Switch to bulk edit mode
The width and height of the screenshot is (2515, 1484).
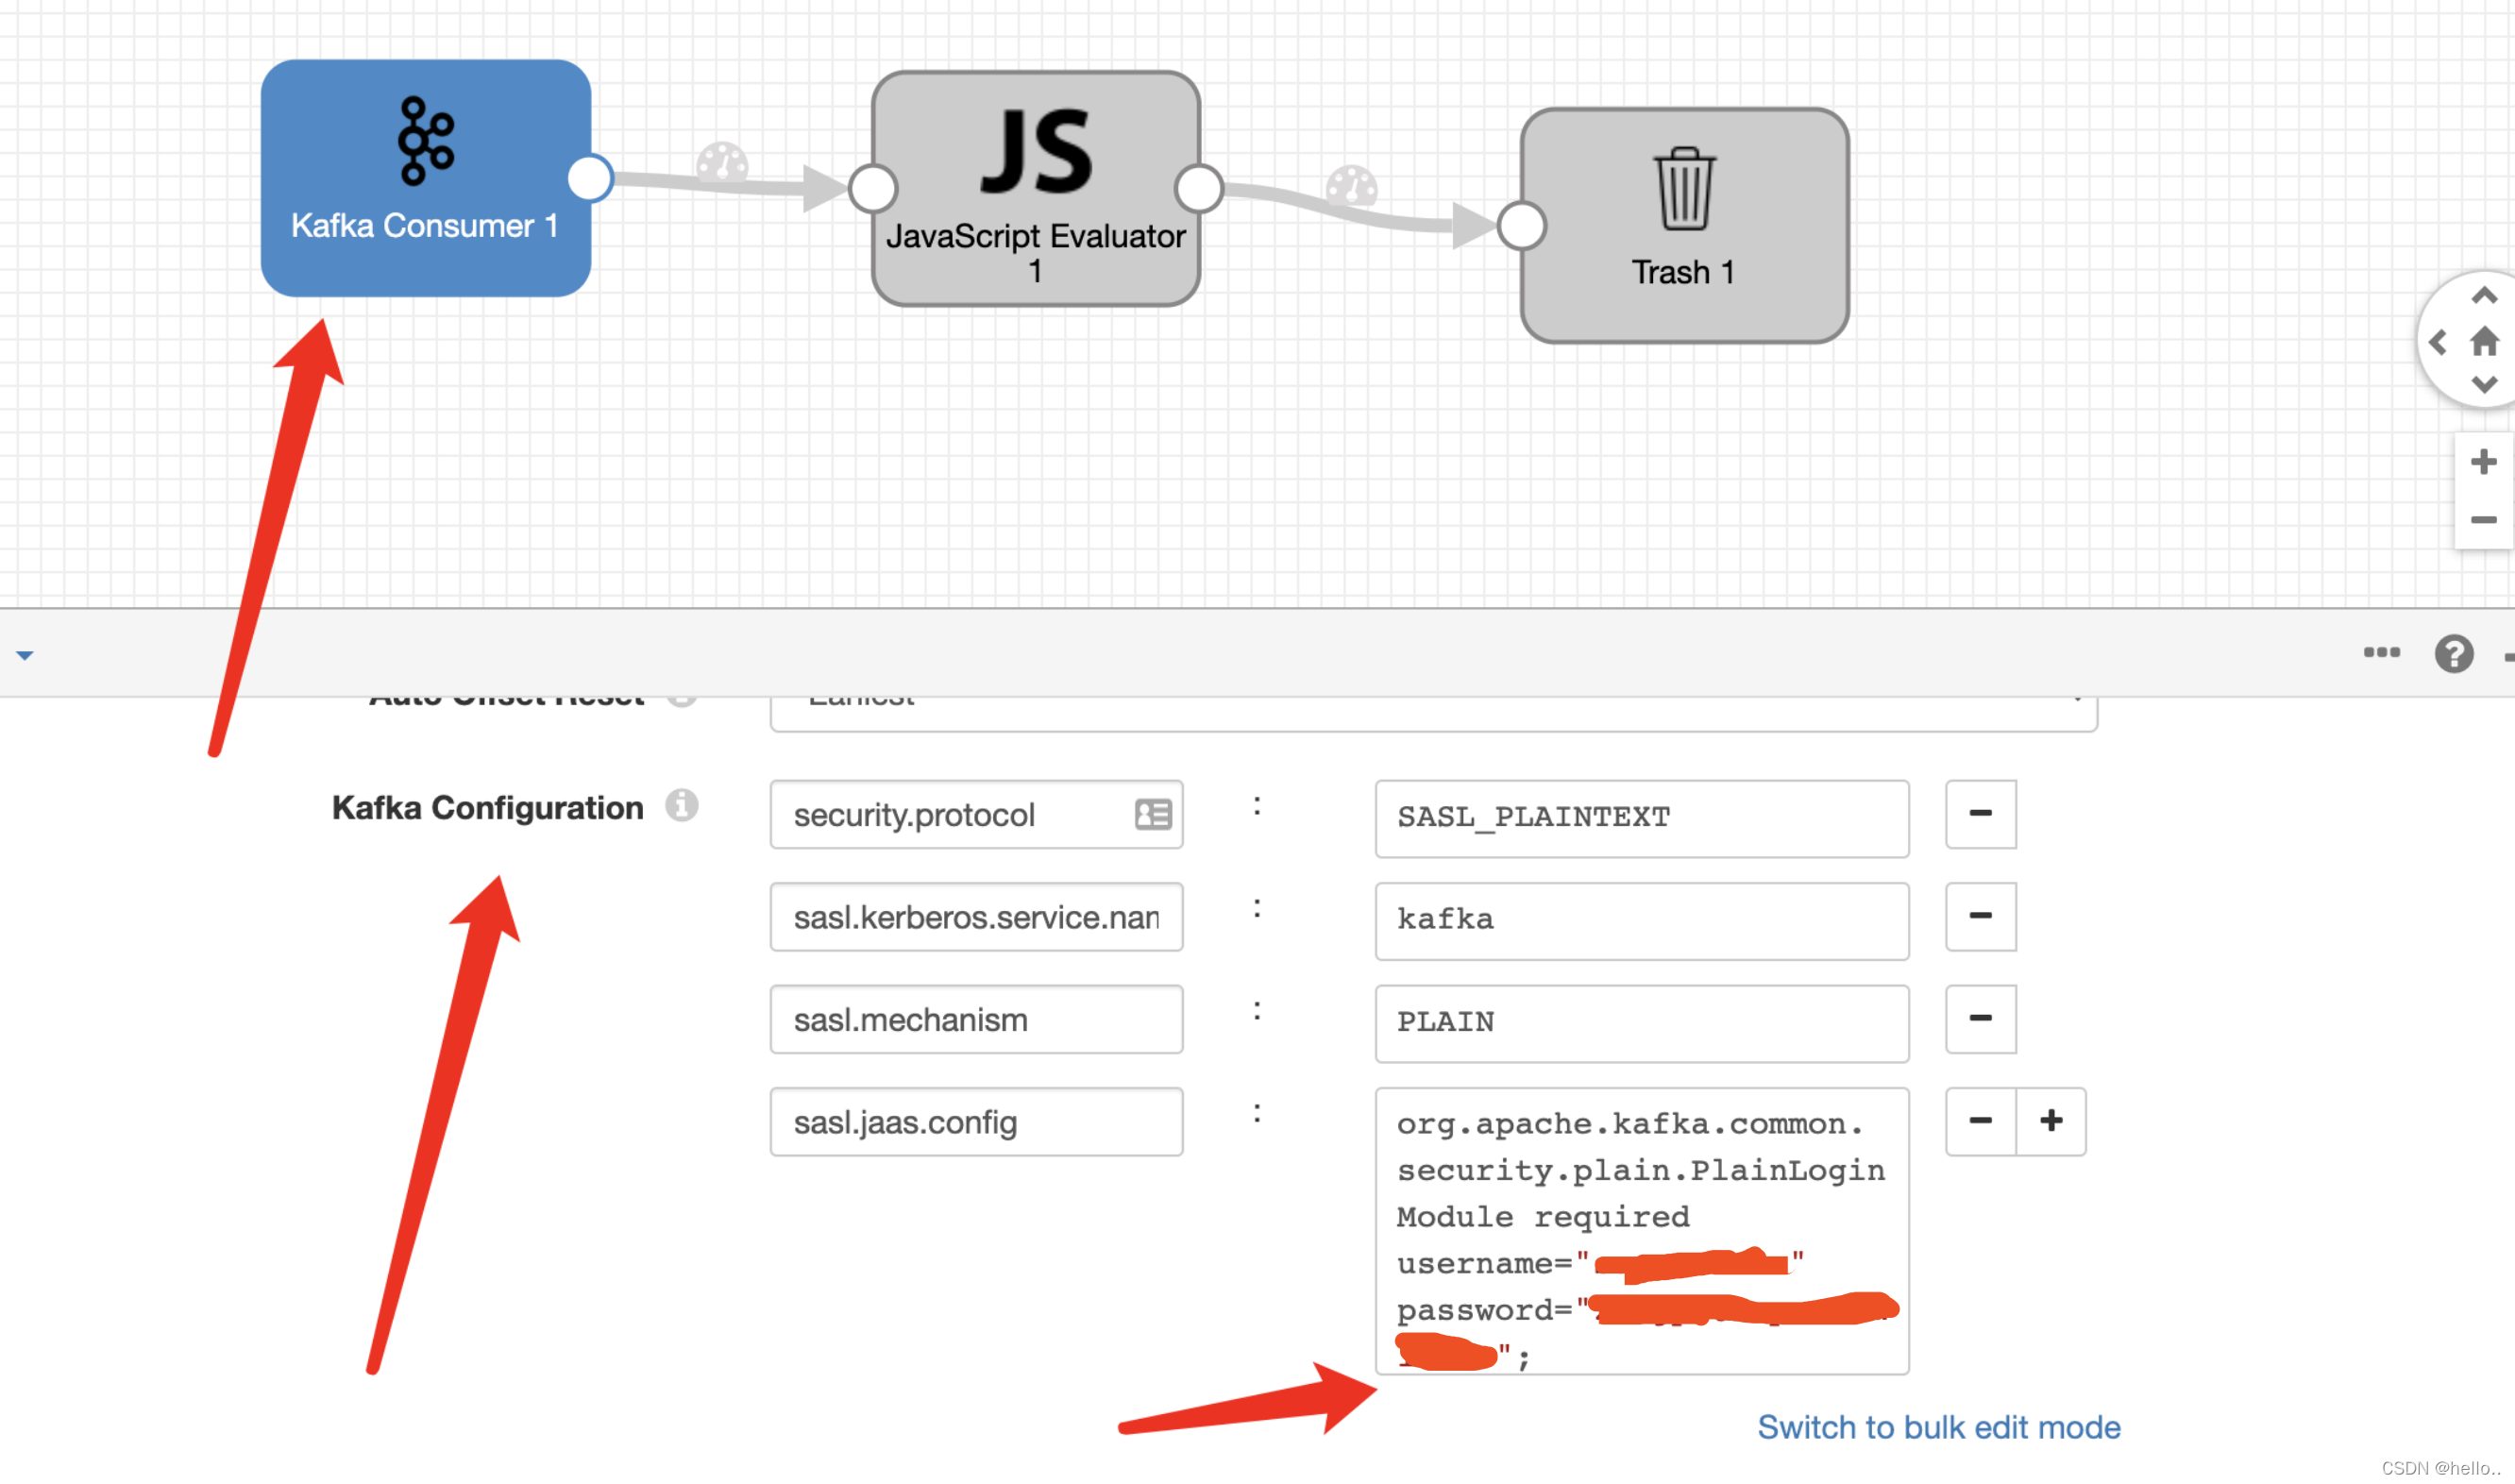coord(1938,1427)
